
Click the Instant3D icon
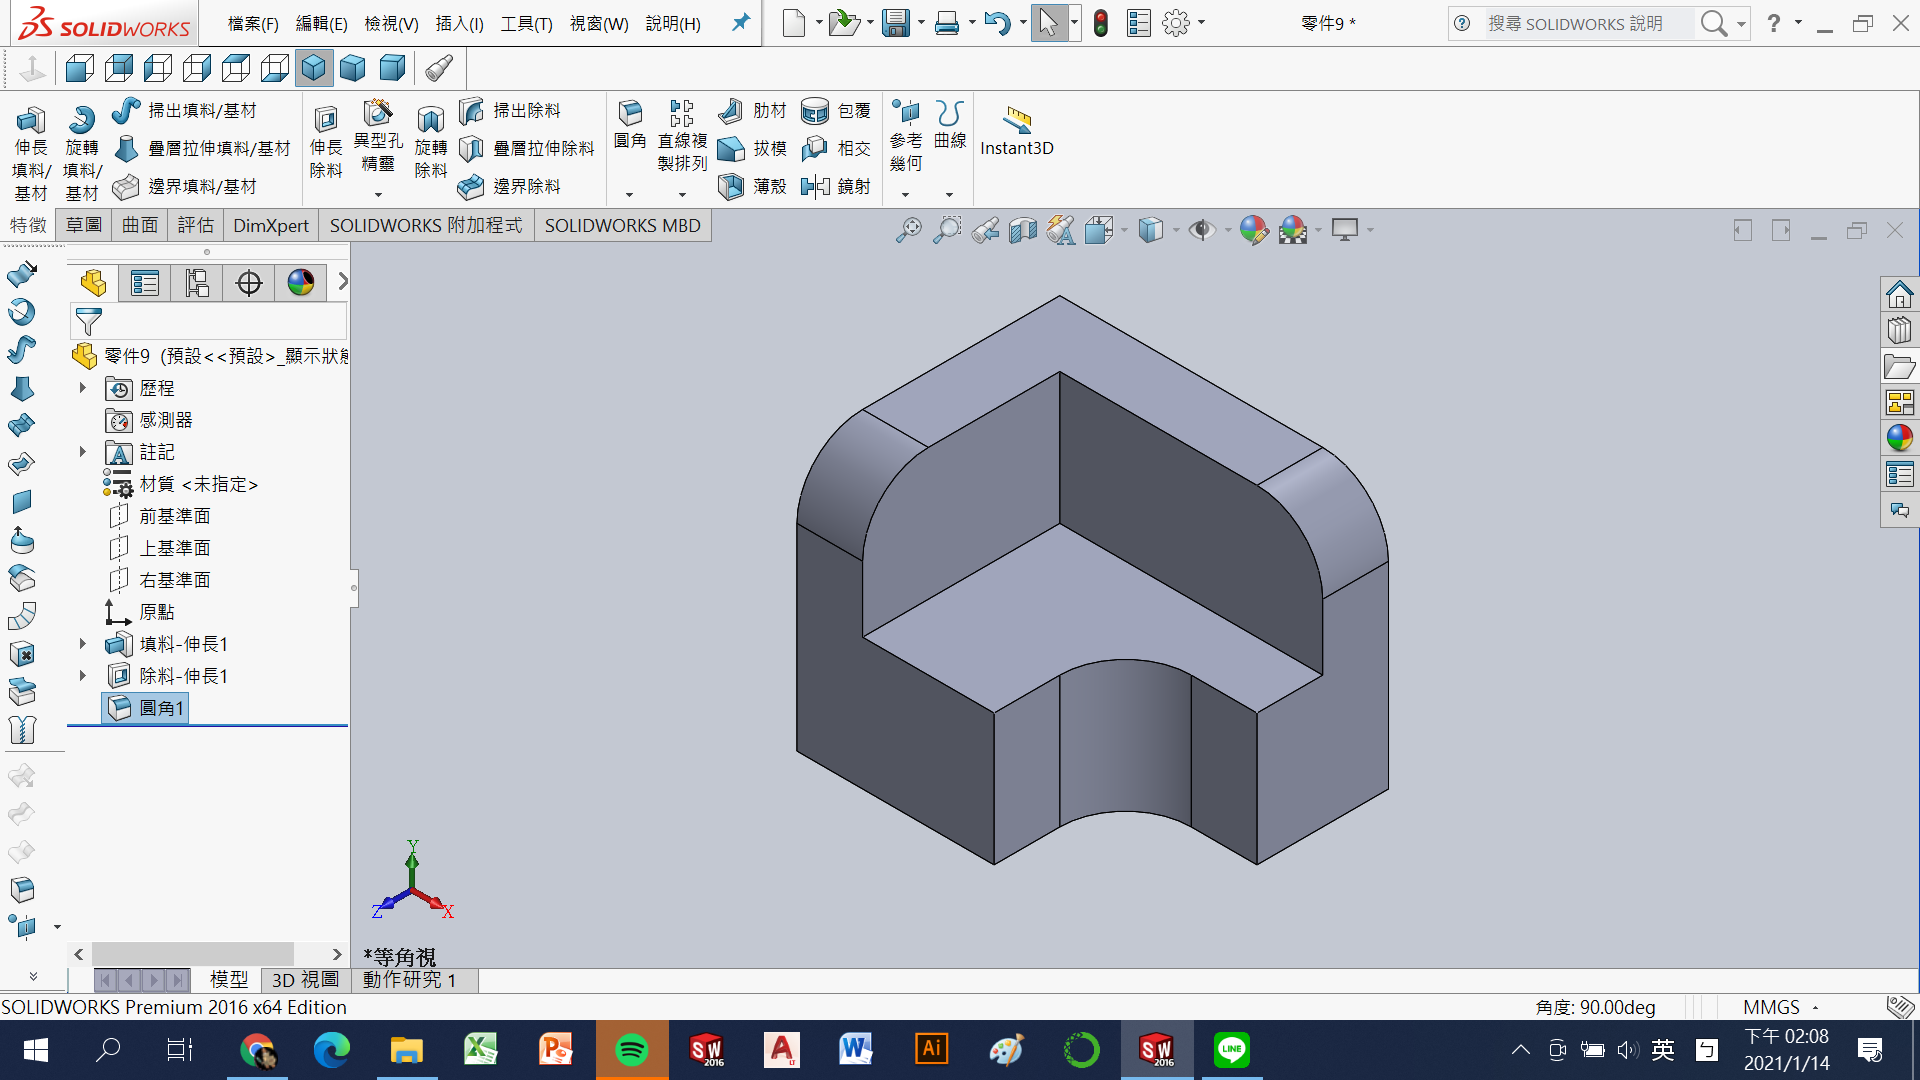point(1017,120)
